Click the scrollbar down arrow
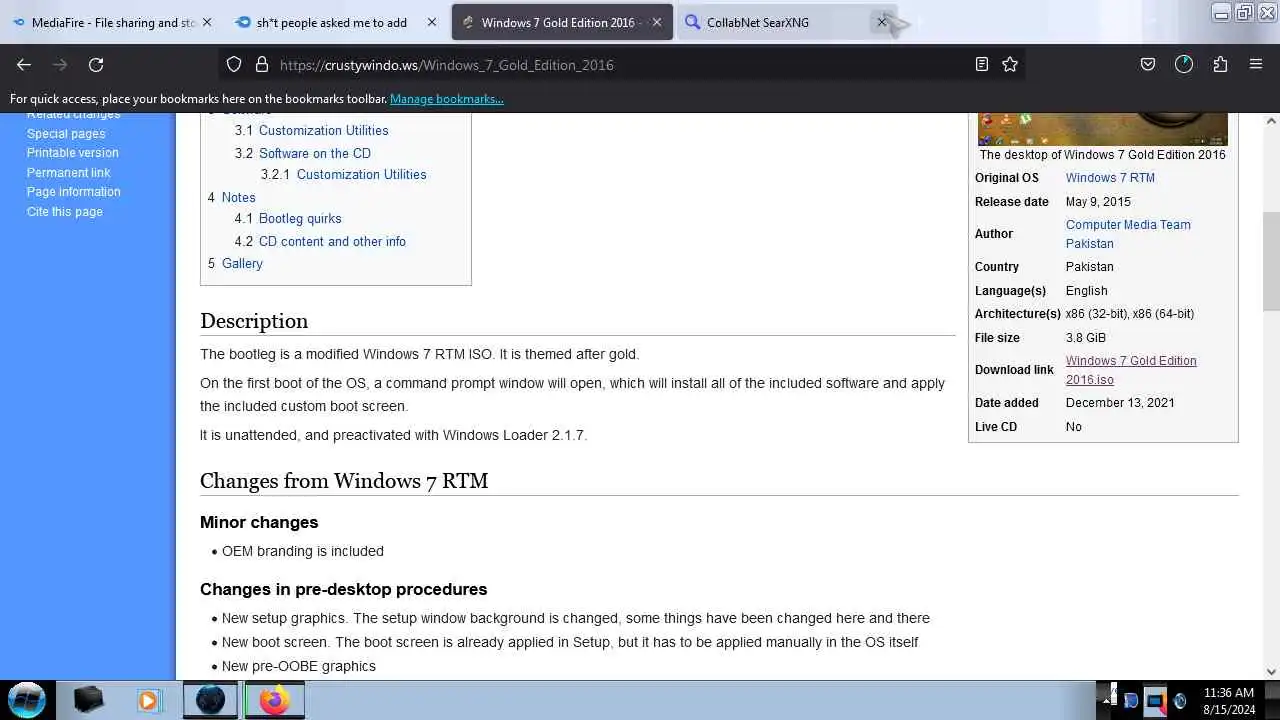Image resolution: width=1280 pixels, height=720 pixels. pos(1271,672)
